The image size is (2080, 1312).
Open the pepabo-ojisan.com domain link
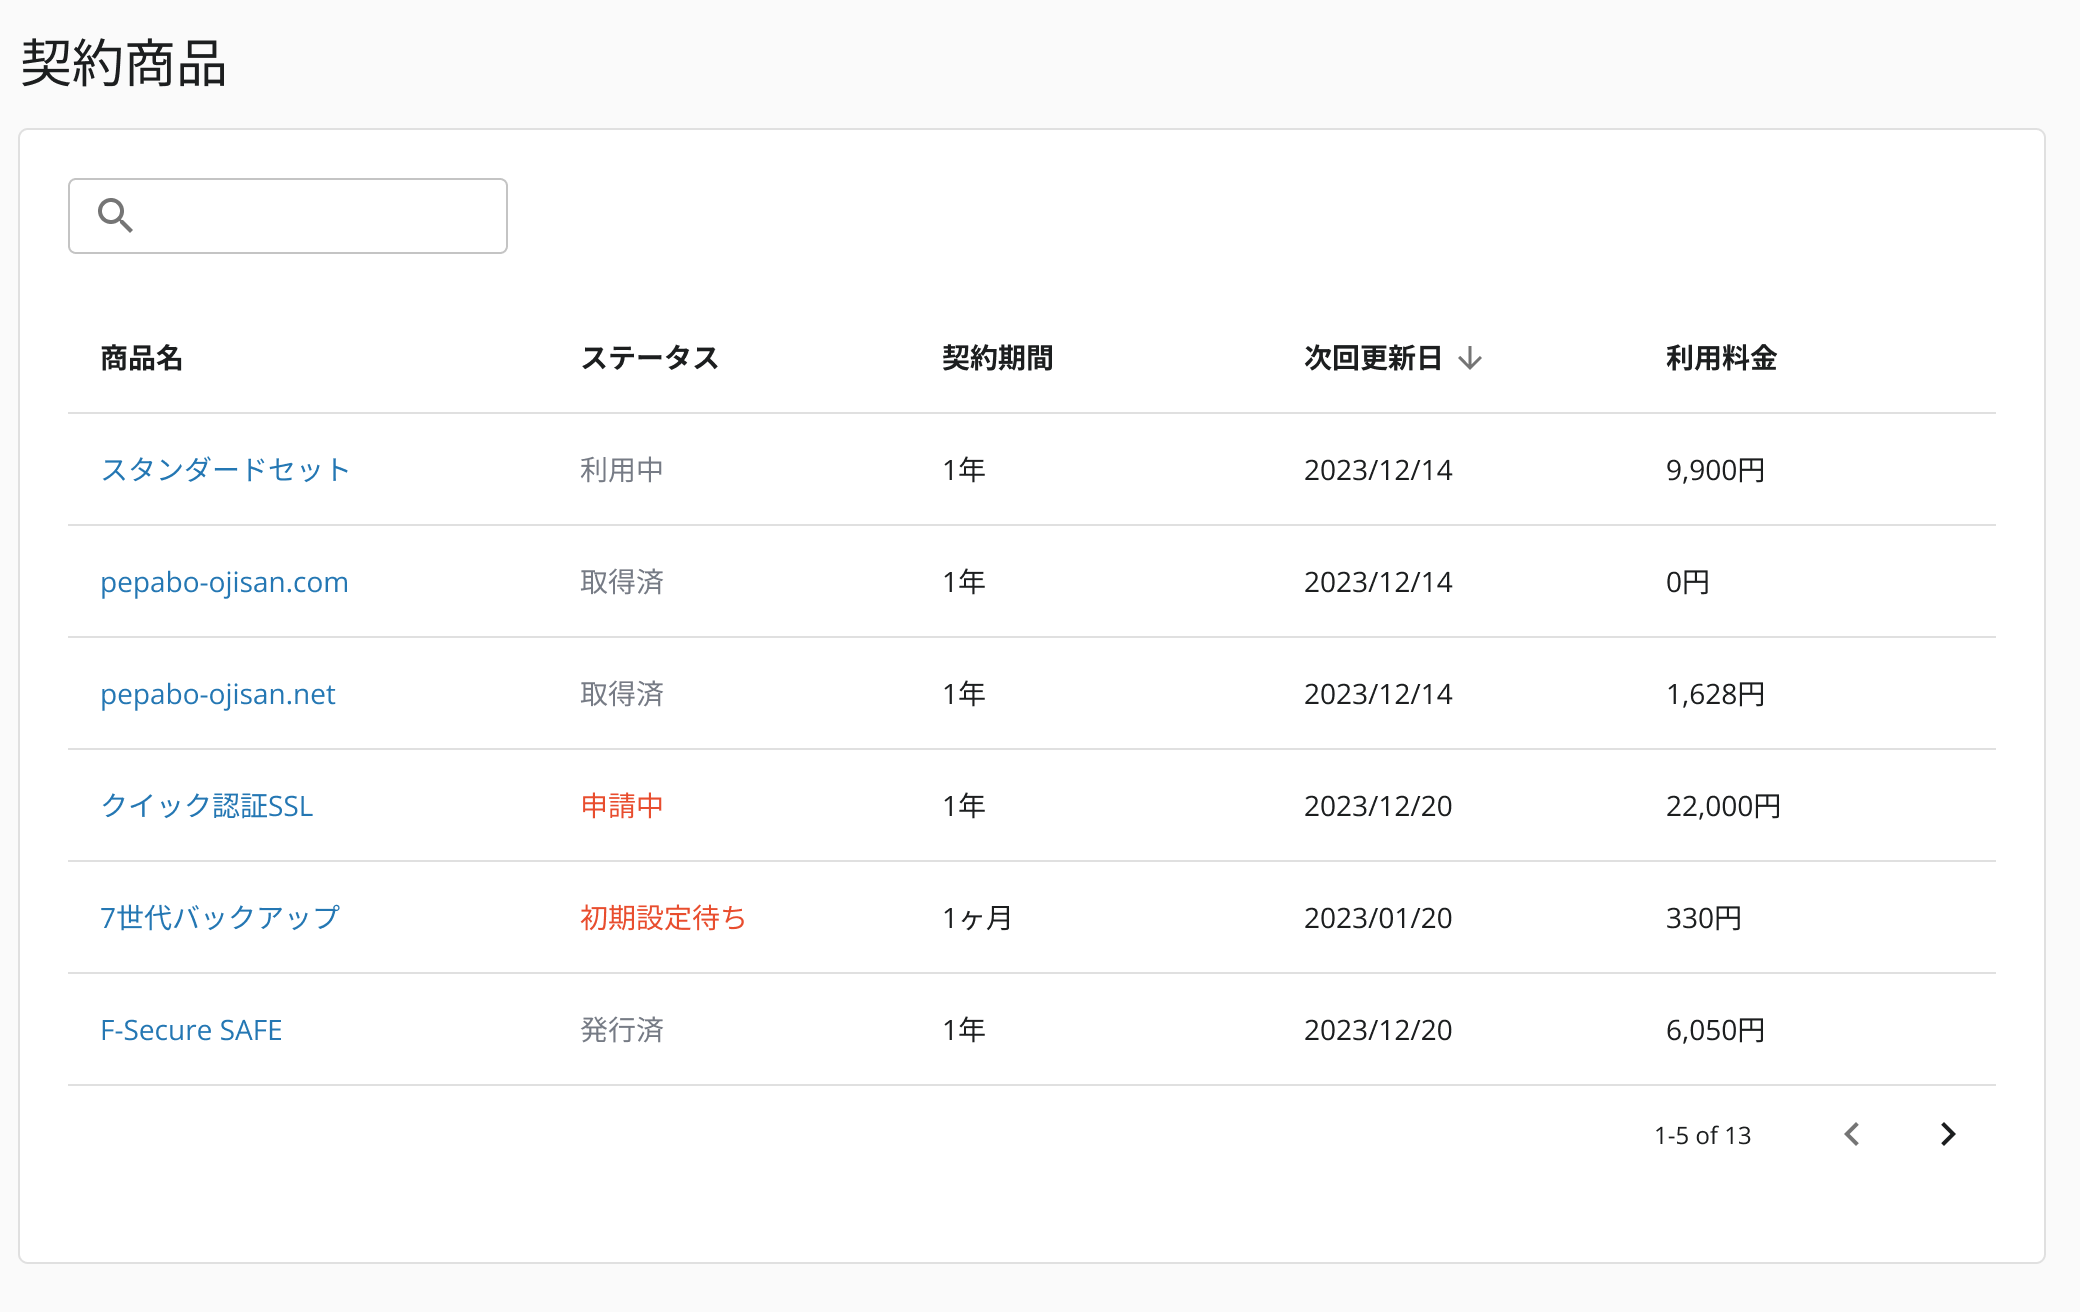pyautogui.click(x=224, y=582)
